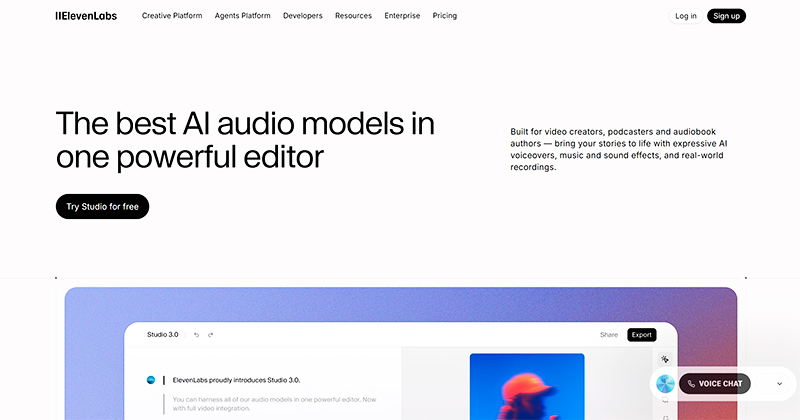Open the Developers menu
The height and width of the screenshot is (420, 800).
click(303, 16)
